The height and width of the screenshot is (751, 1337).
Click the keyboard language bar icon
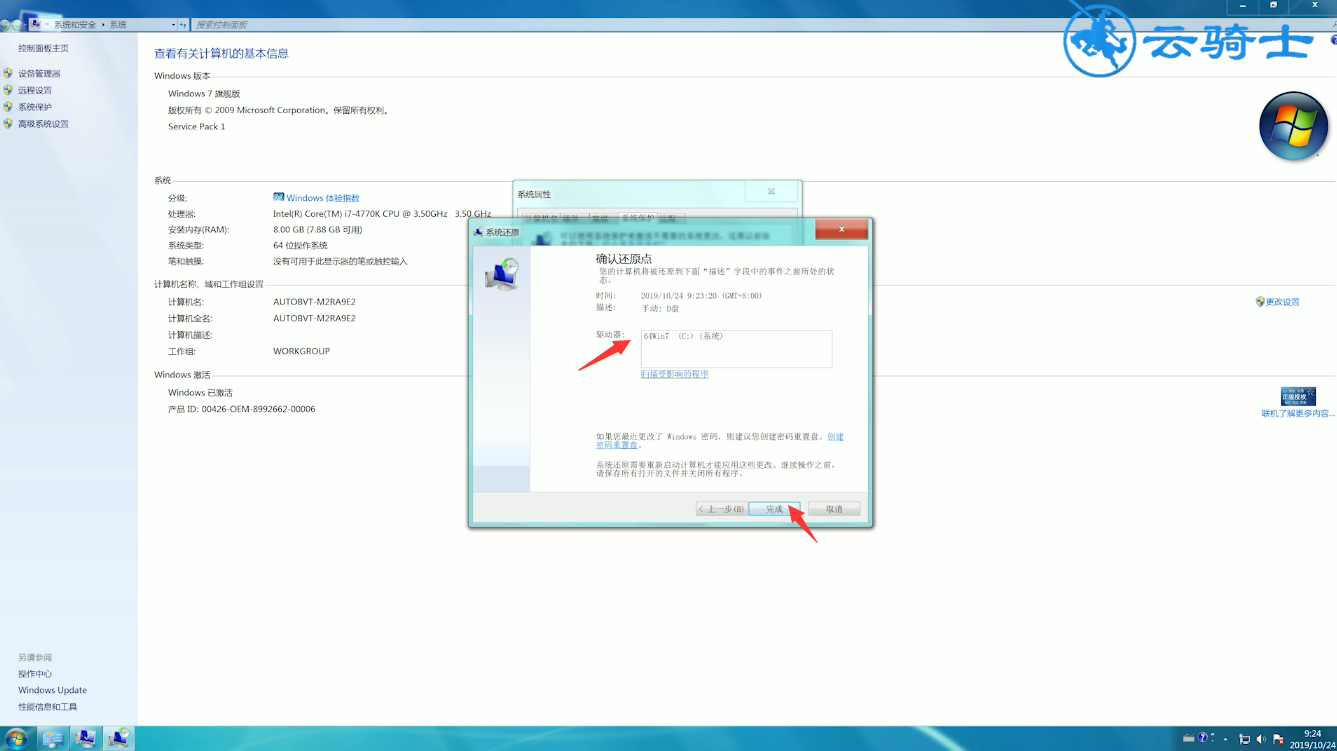[x=1188, y=738]
